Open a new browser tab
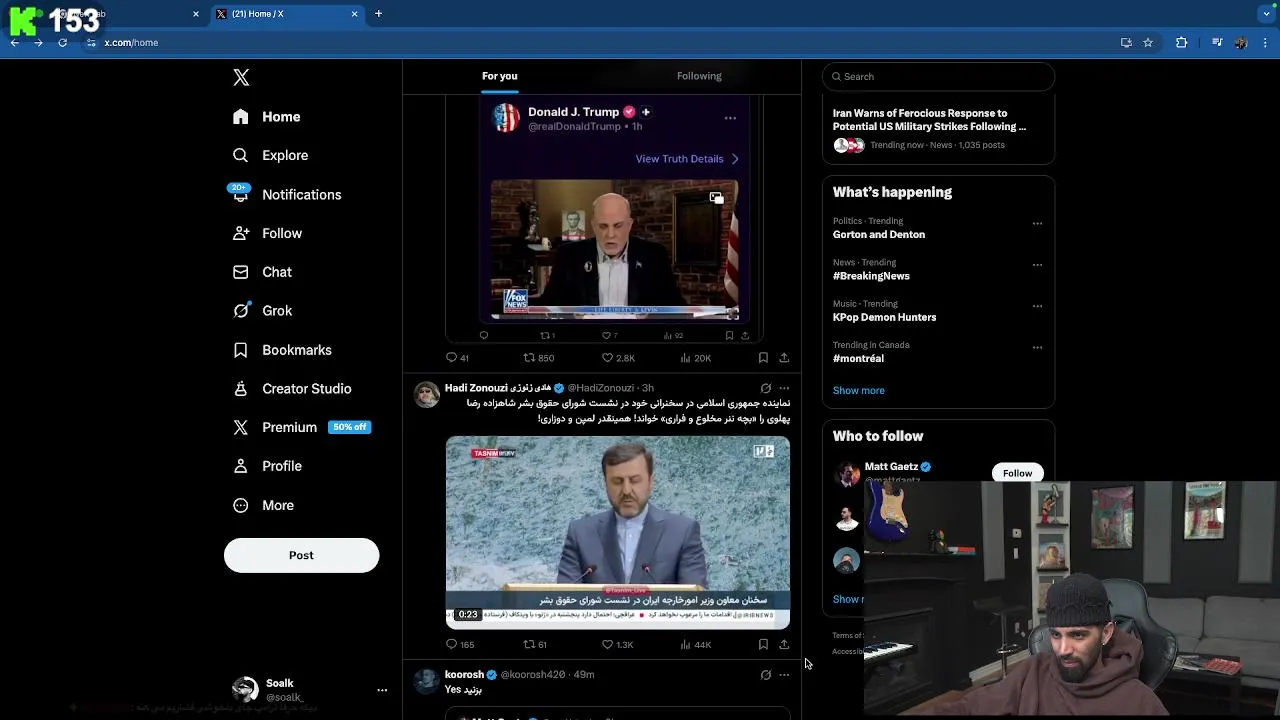Image resolution: width=1280 pixels, height=720 pixels. [378, 14]
